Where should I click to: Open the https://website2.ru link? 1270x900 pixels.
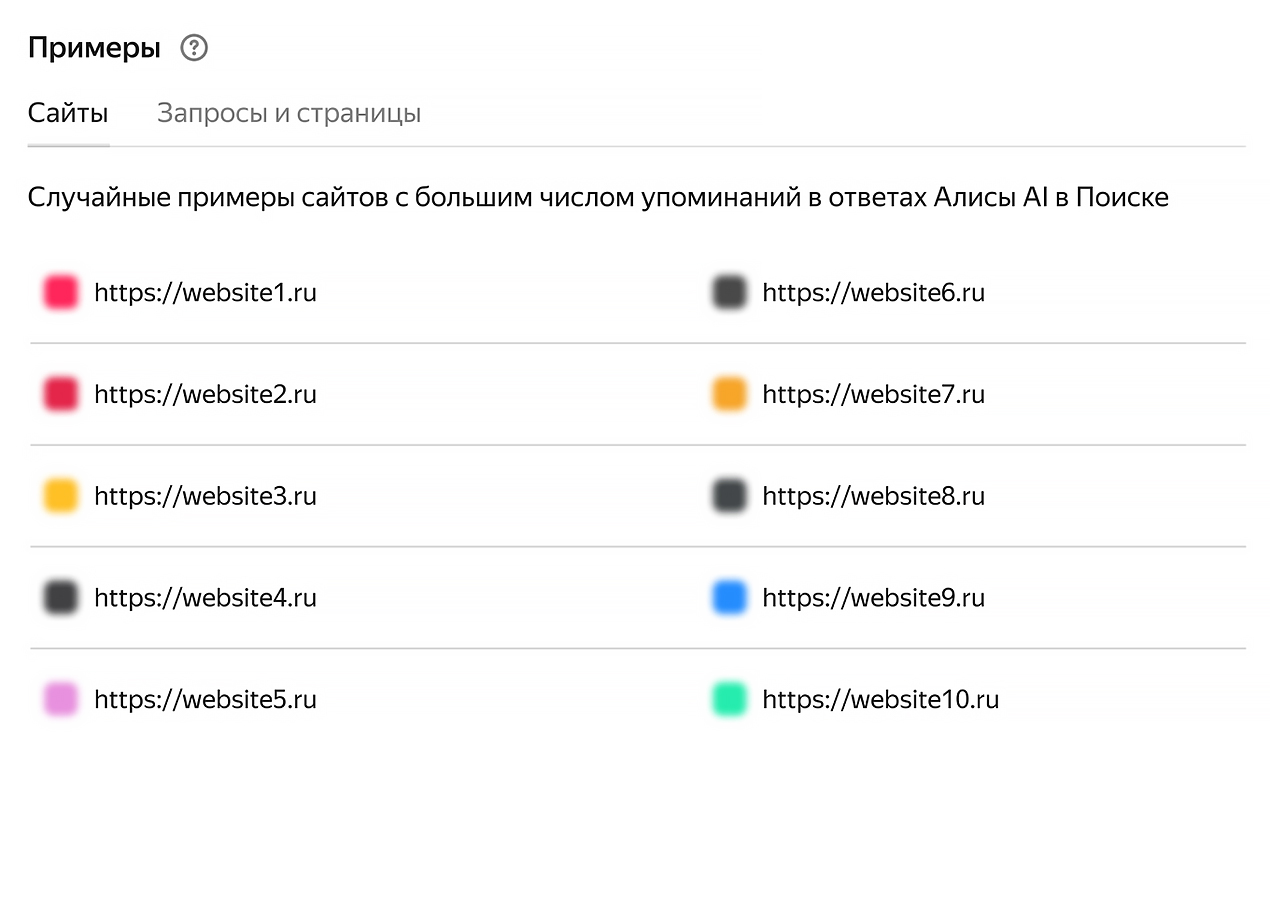[x=205, y=394]
